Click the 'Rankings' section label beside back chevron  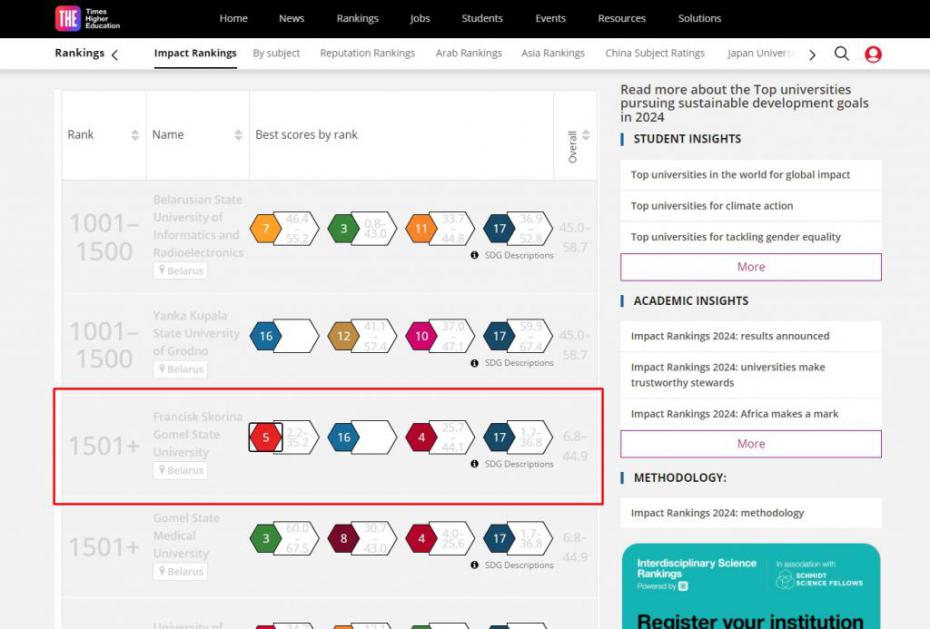[x=79, y=53]
